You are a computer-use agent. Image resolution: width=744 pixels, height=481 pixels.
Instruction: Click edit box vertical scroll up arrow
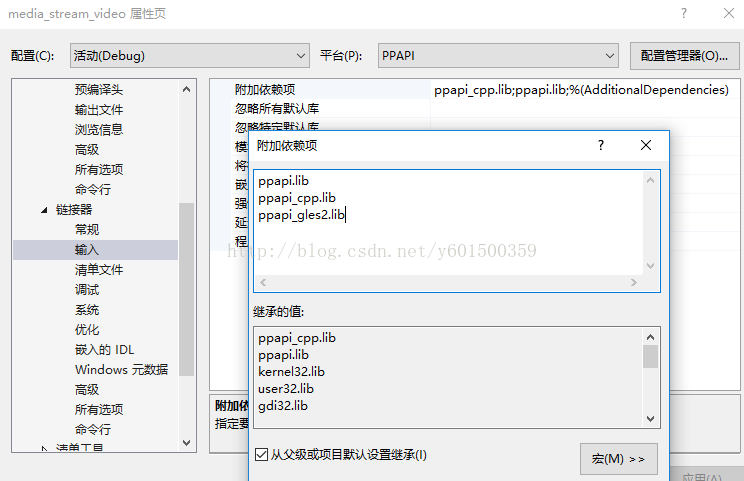tap(651, 180)
